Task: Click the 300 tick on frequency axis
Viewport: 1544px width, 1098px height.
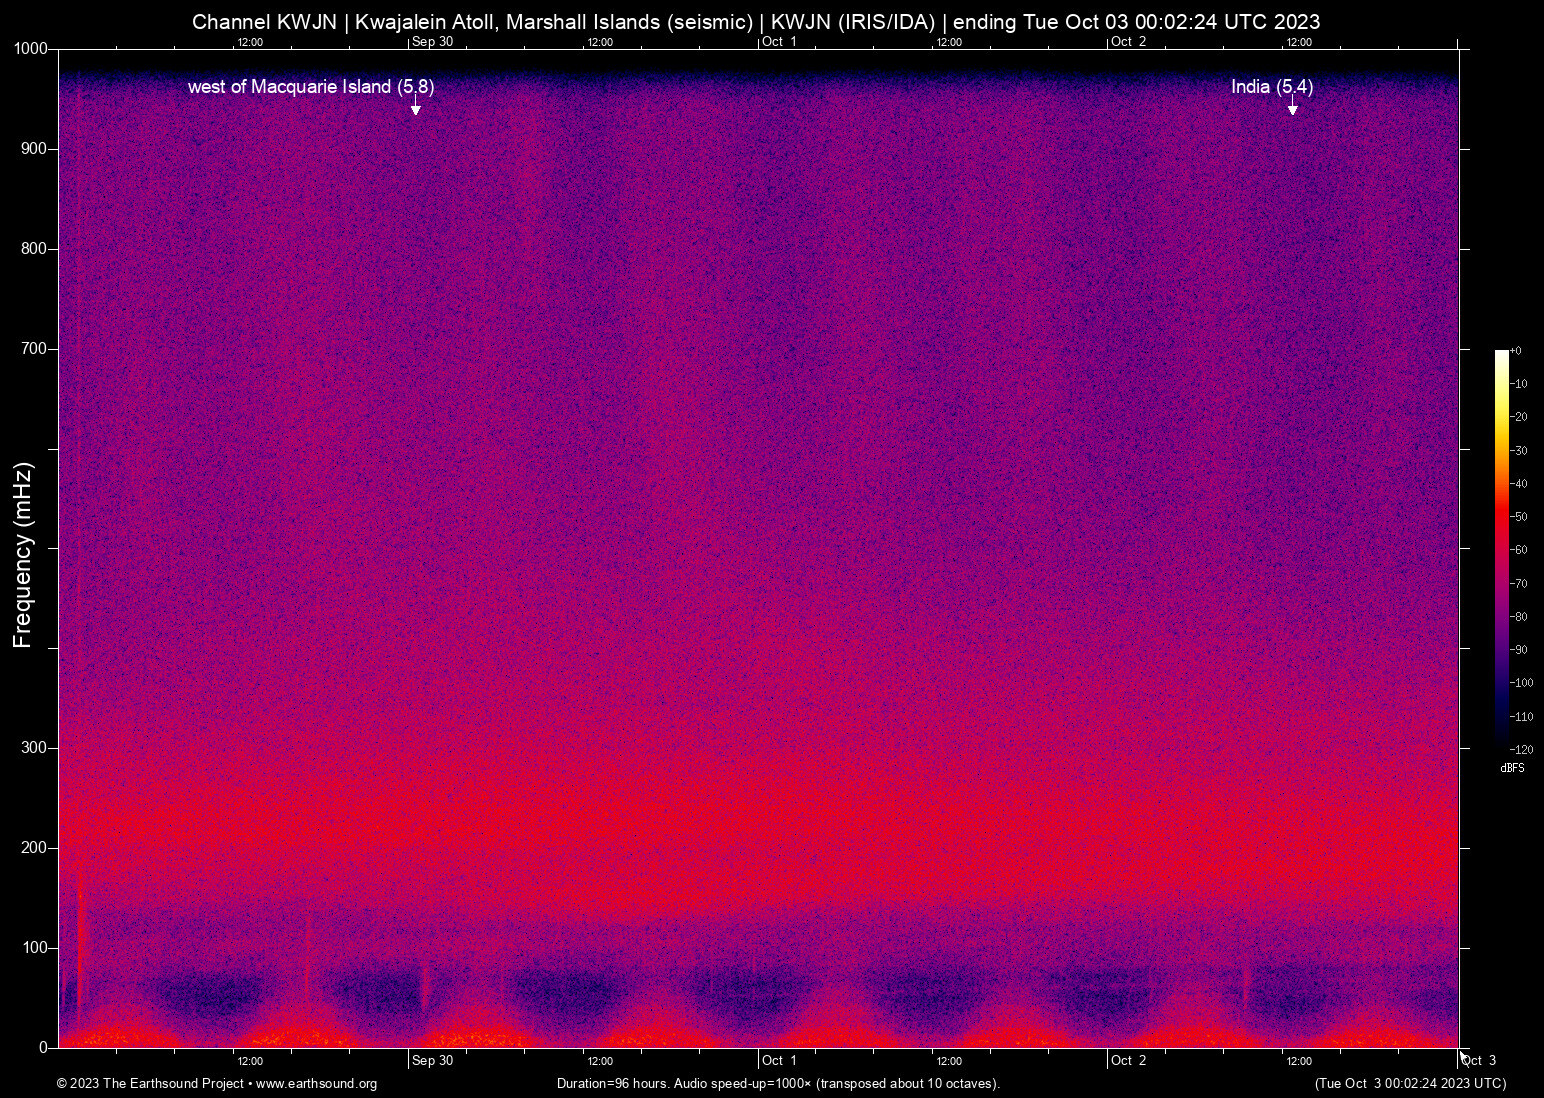Action: click(x=34, y=748)
